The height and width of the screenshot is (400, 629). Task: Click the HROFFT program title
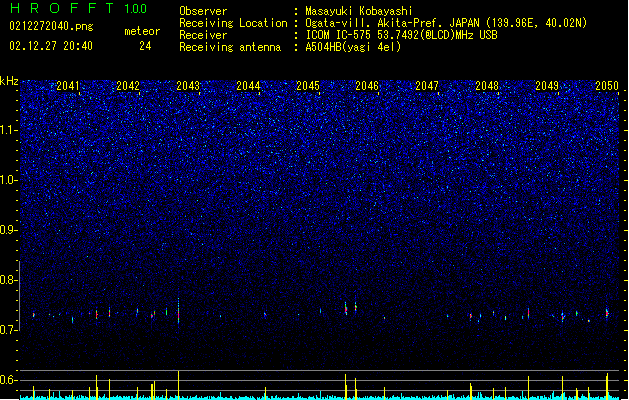click(x=62, y=8)
